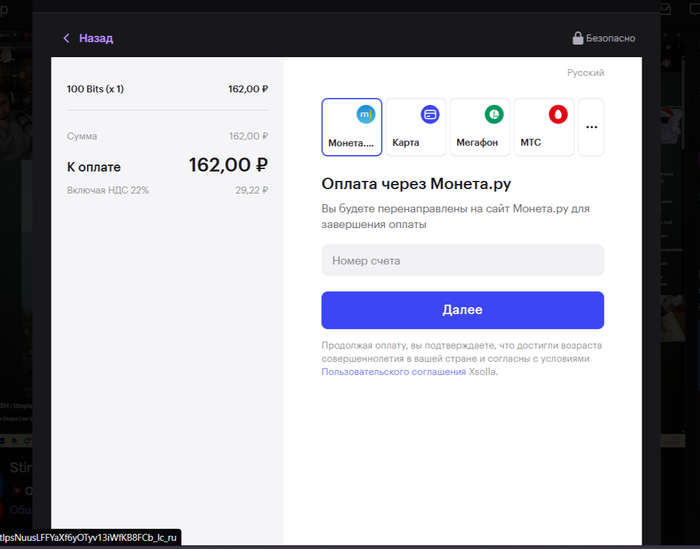Switch to the Карта payment tab label

tap(406, 143)
